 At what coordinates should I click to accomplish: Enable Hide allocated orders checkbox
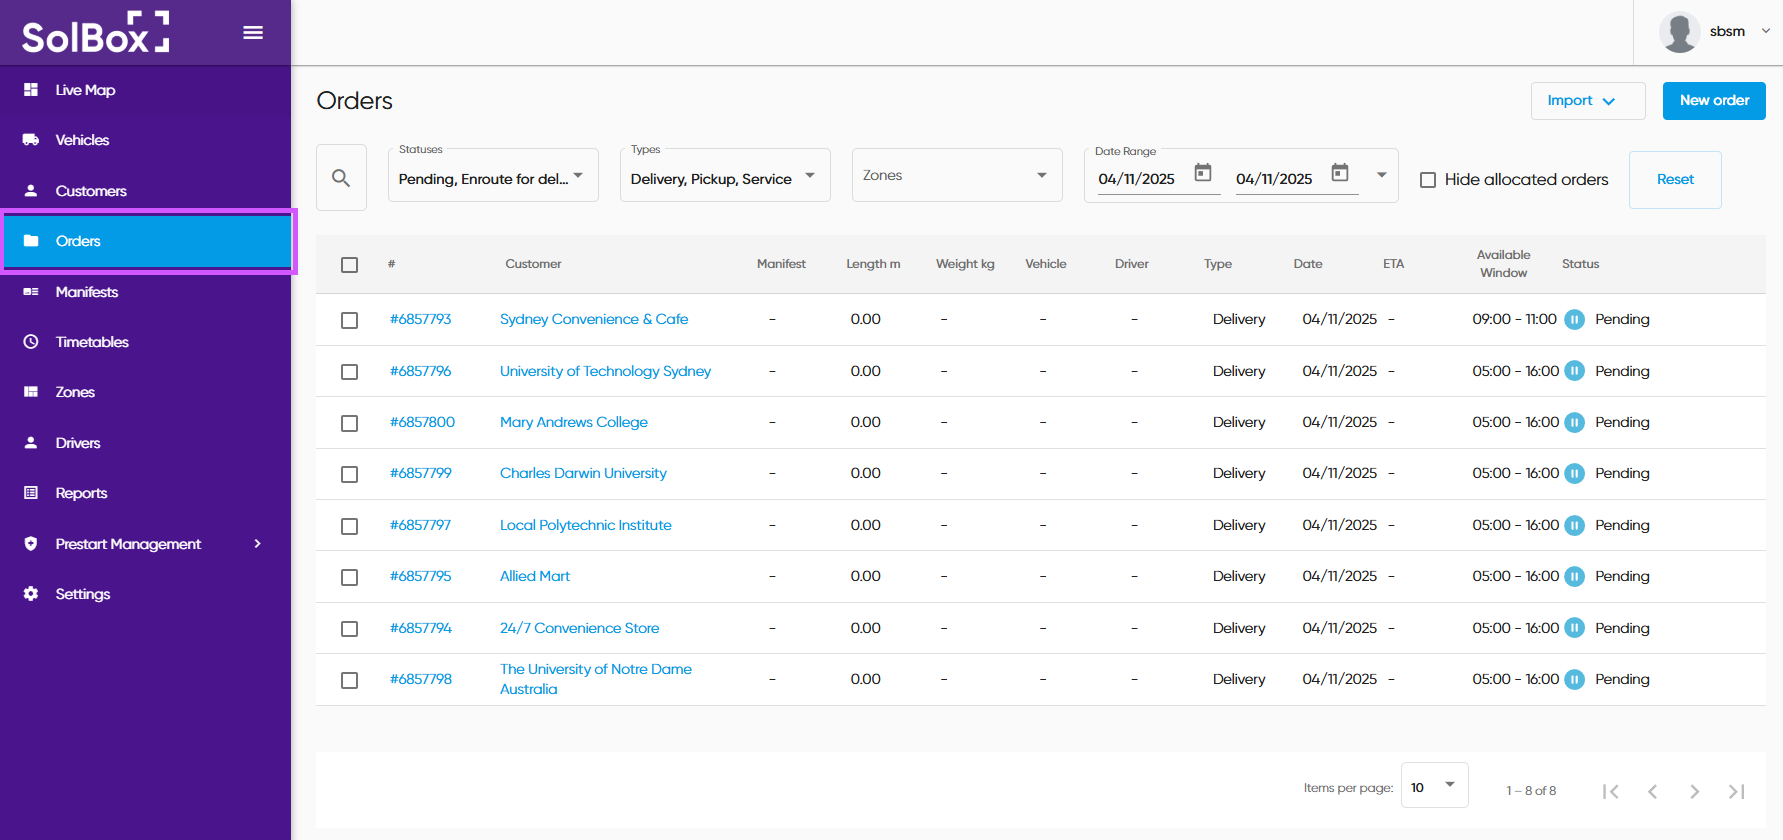1428,180
